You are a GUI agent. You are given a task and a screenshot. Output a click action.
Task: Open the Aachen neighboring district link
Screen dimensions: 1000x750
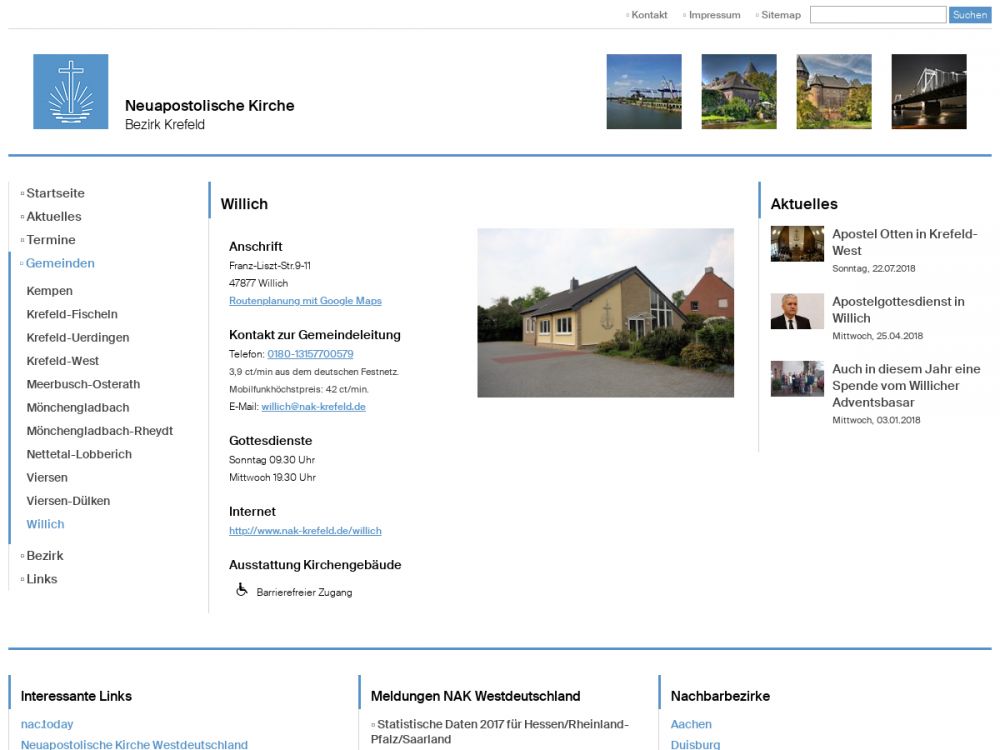coord(691,724)
